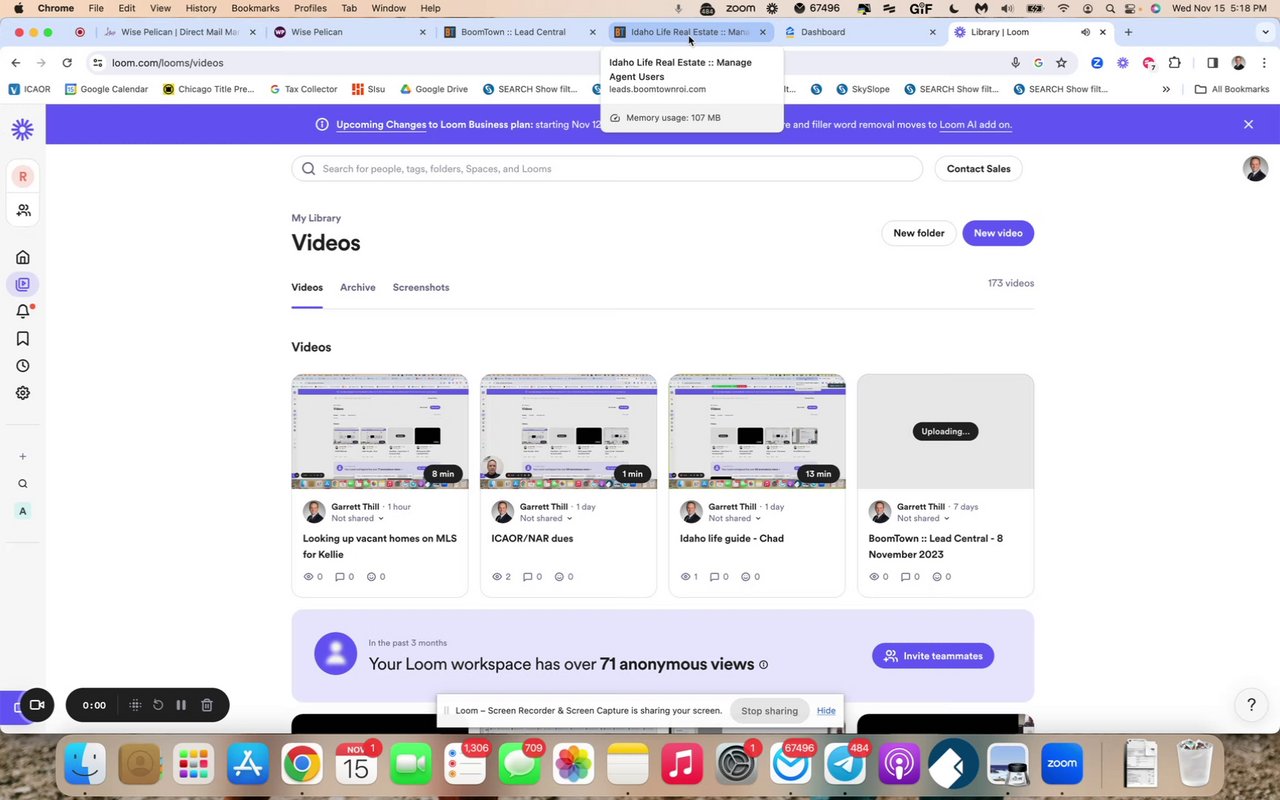The image size is (1280, 800).
Task: Open the ICAOR/NAR dues video thumbnail
Action: (568, 431)
